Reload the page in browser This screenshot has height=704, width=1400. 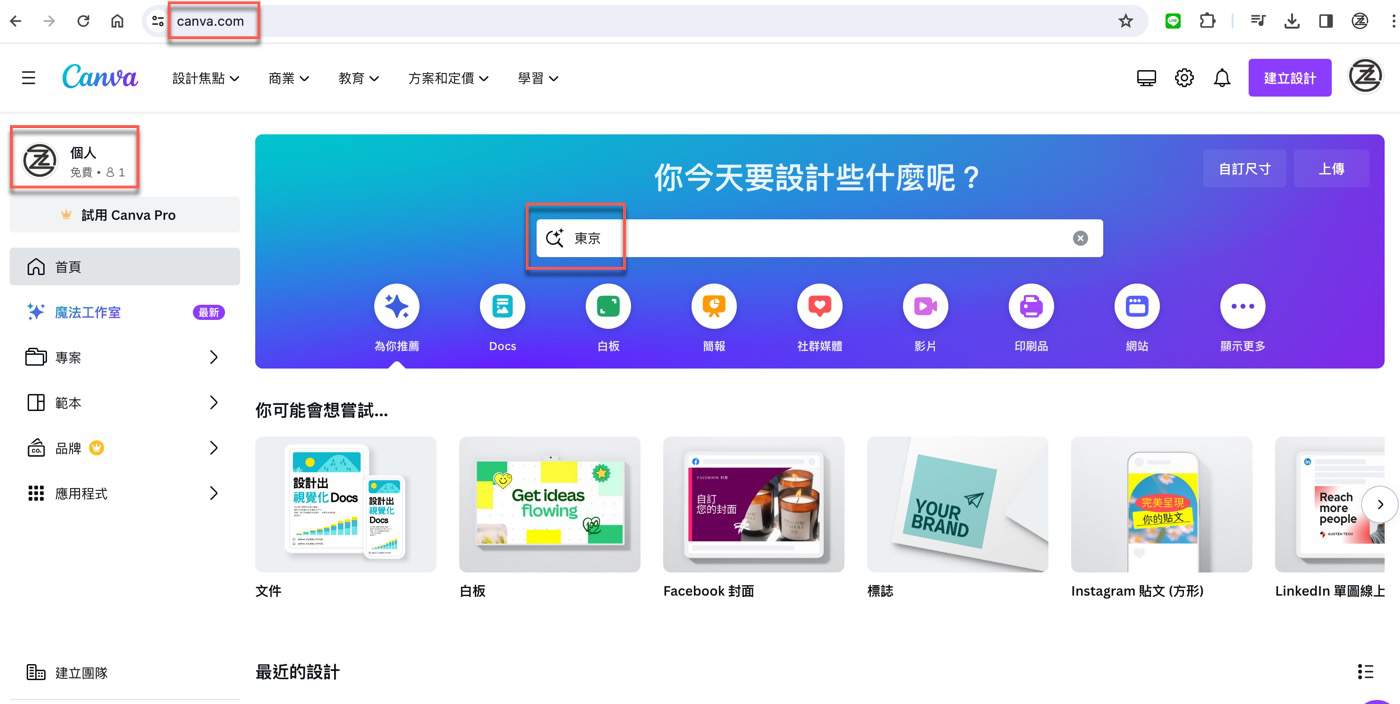click(x=83, y=21)
